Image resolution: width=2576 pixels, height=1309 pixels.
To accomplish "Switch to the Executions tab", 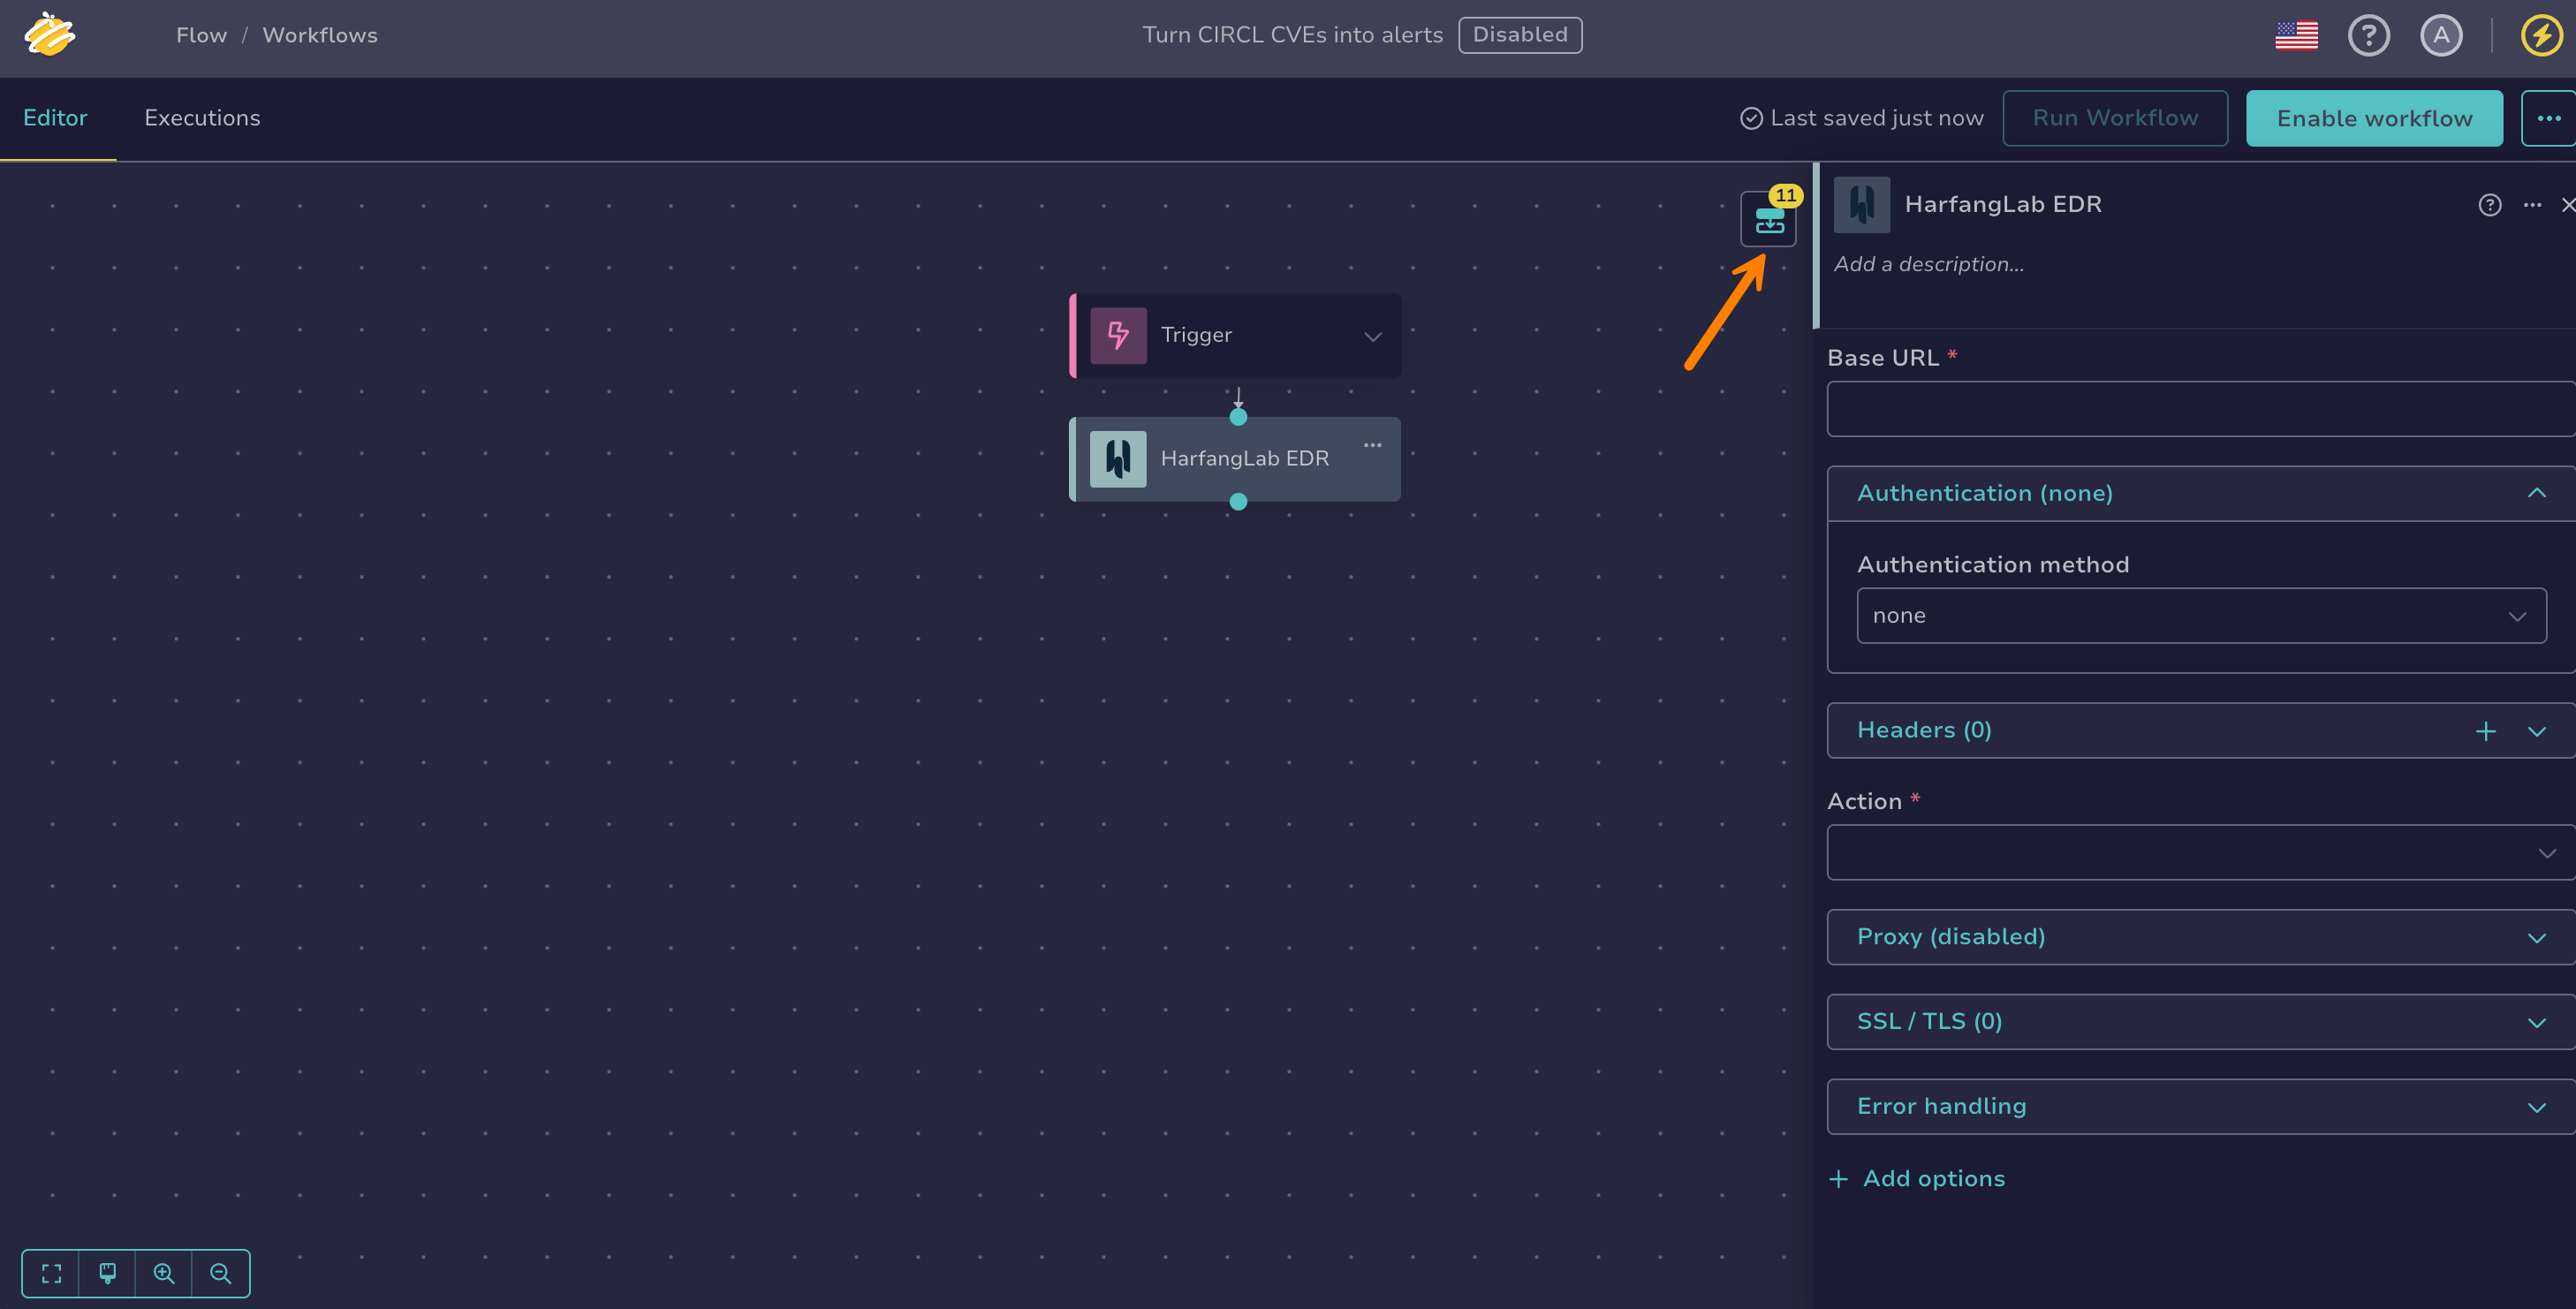I will pos(202,118).
